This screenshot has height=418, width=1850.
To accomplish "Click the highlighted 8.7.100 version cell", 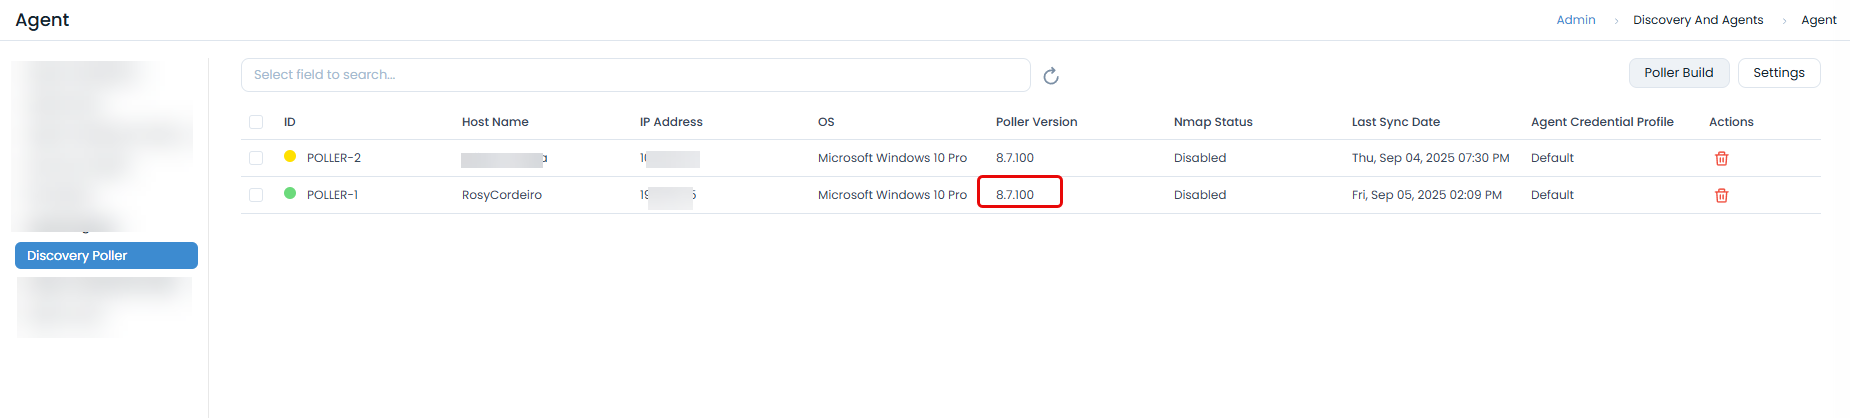I will (1016, 195).
